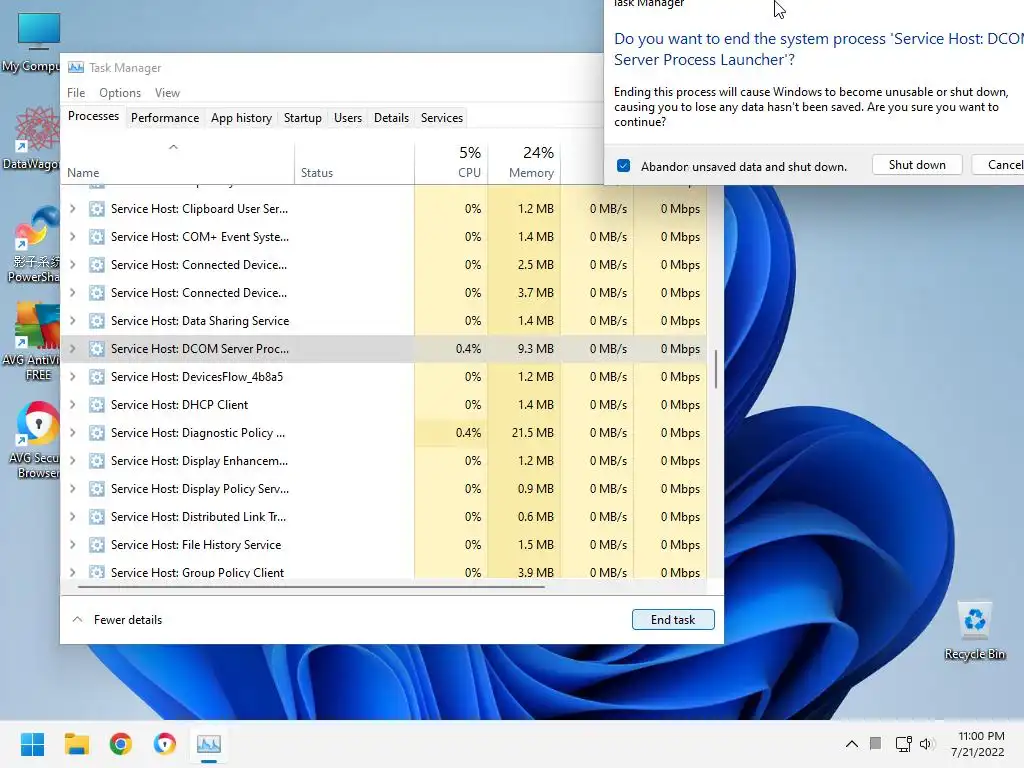Image resolution: width=1024 pixels, height=768 pixels.
Task: Select the DataWagon desktop shortcut
Action: 33,138
